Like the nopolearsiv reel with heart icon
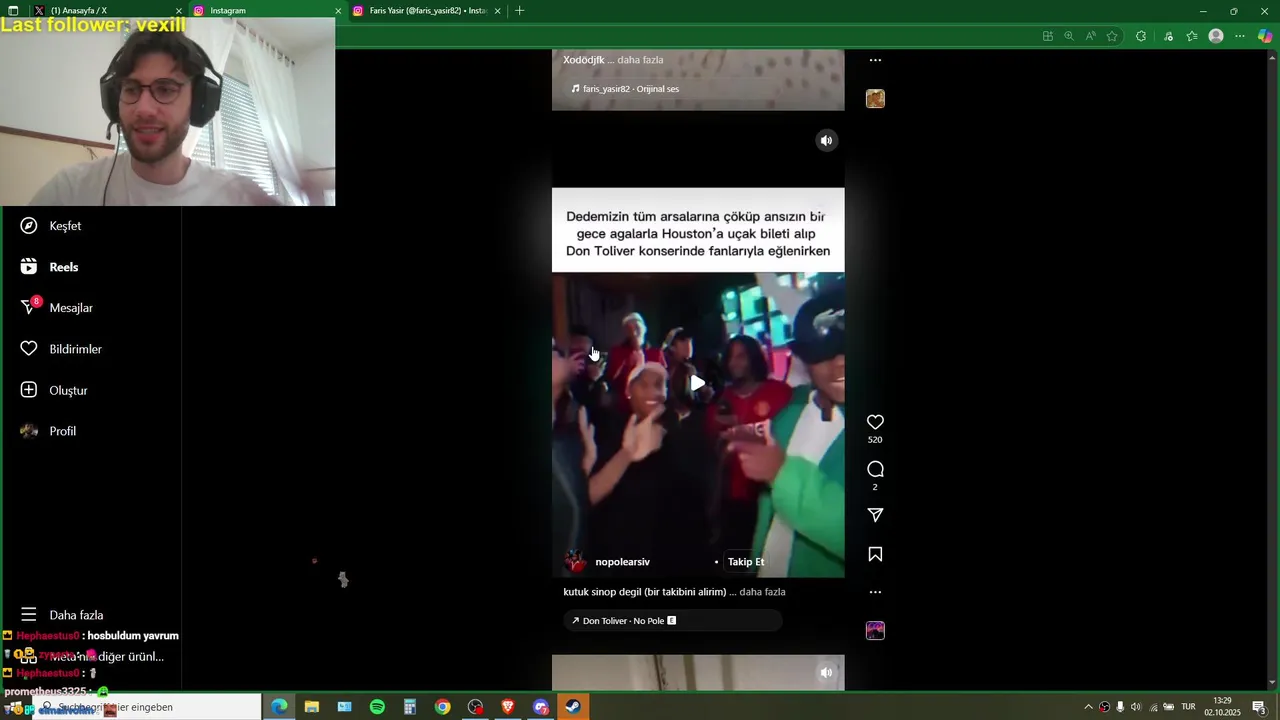The height and width of the screenshot is (720, 1280). [x=875, y=423]
